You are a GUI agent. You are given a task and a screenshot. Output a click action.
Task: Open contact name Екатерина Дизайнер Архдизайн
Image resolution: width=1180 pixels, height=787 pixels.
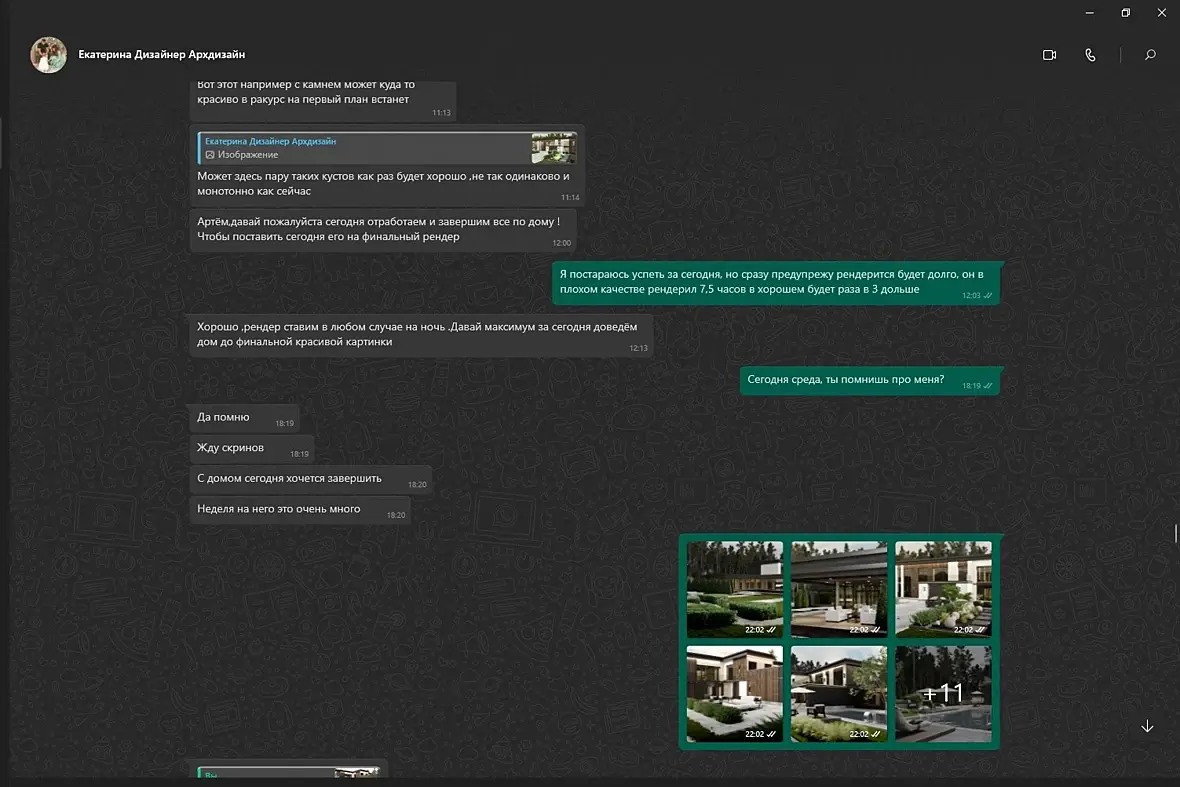[162, 54]
